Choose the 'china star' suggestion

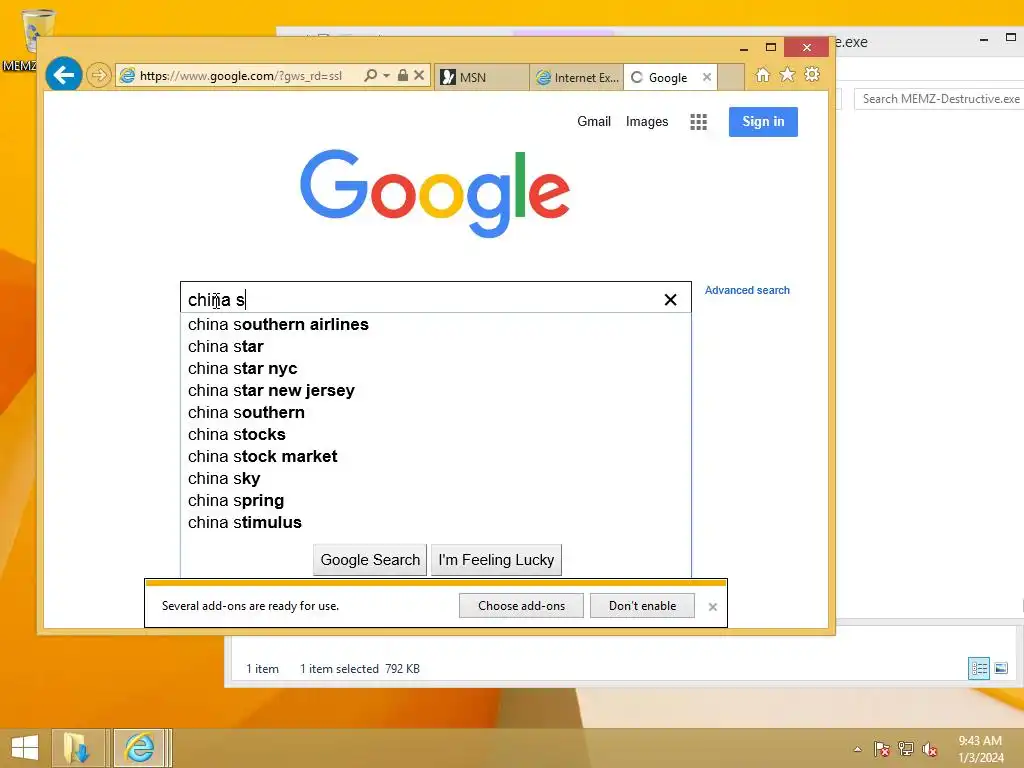pos(436,346)
